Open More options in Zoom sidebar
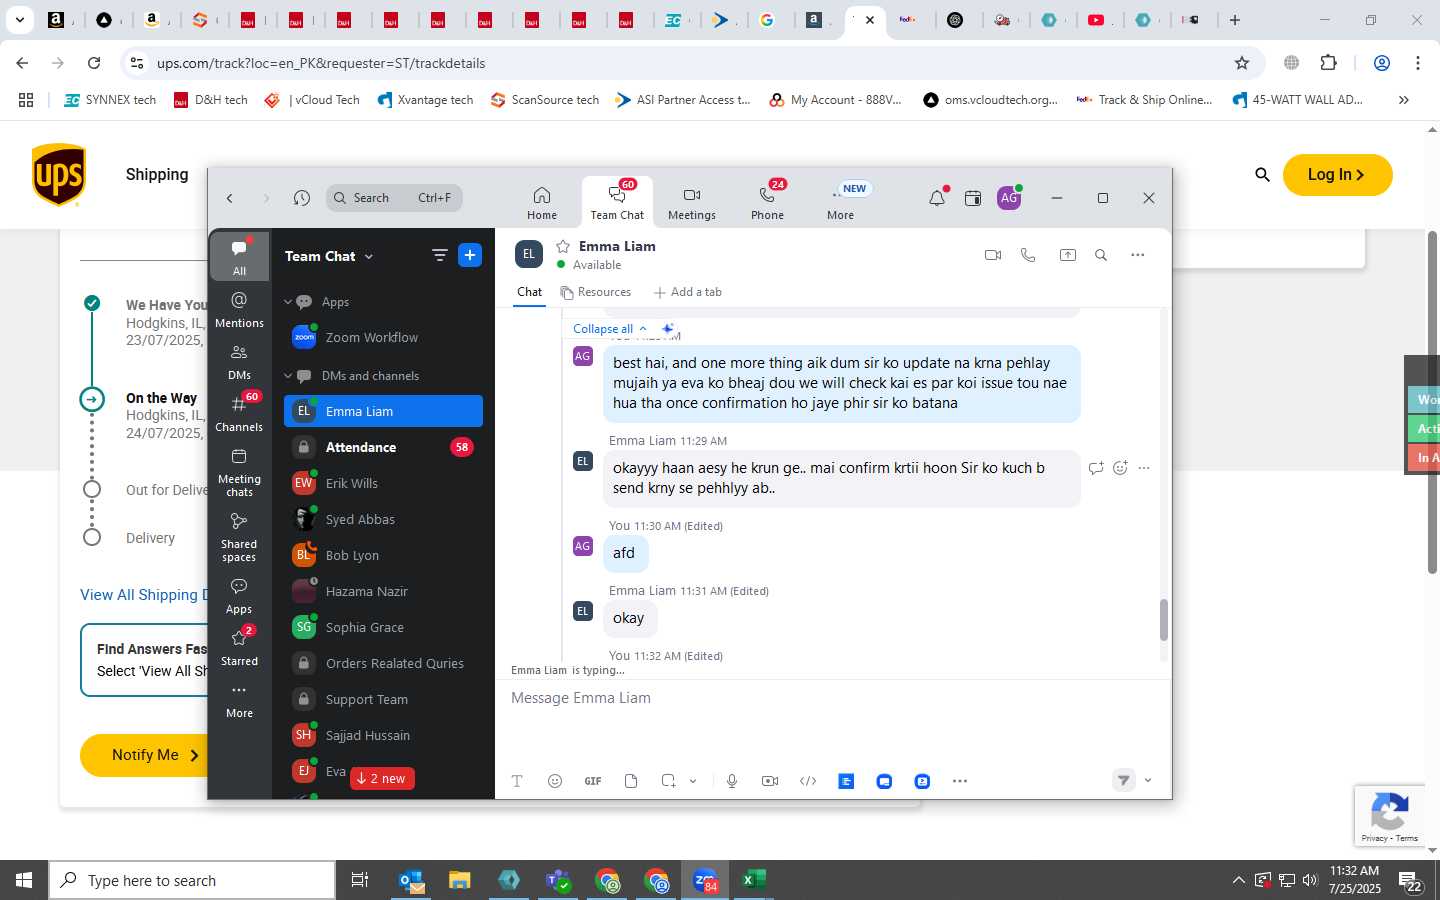The width and height of the screenshot is (1440, 900). click(x=239, y=700)
